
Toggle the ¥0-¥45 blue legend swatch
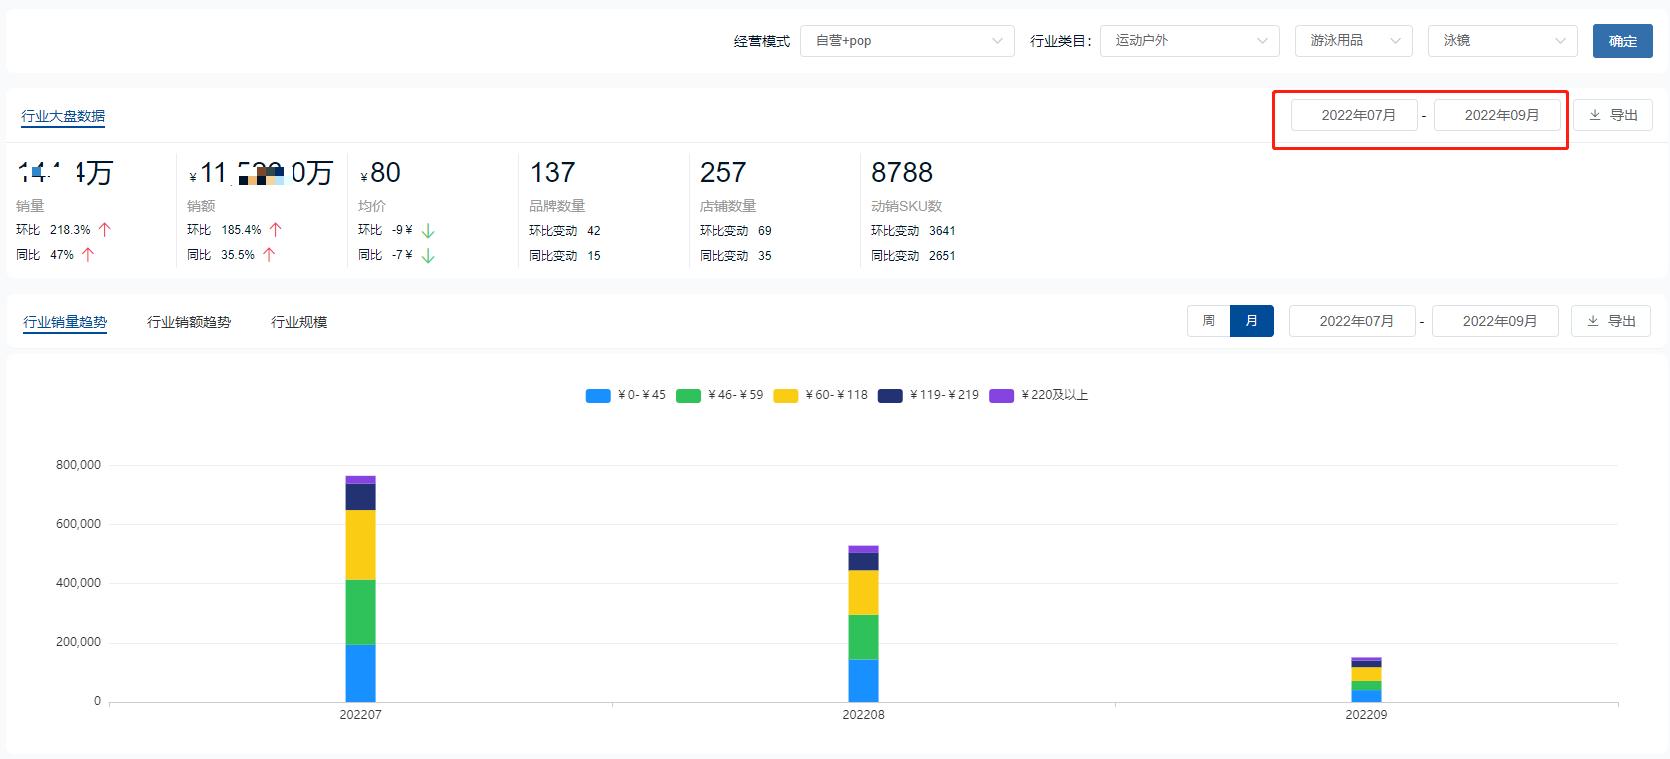(x=598, y=396)
